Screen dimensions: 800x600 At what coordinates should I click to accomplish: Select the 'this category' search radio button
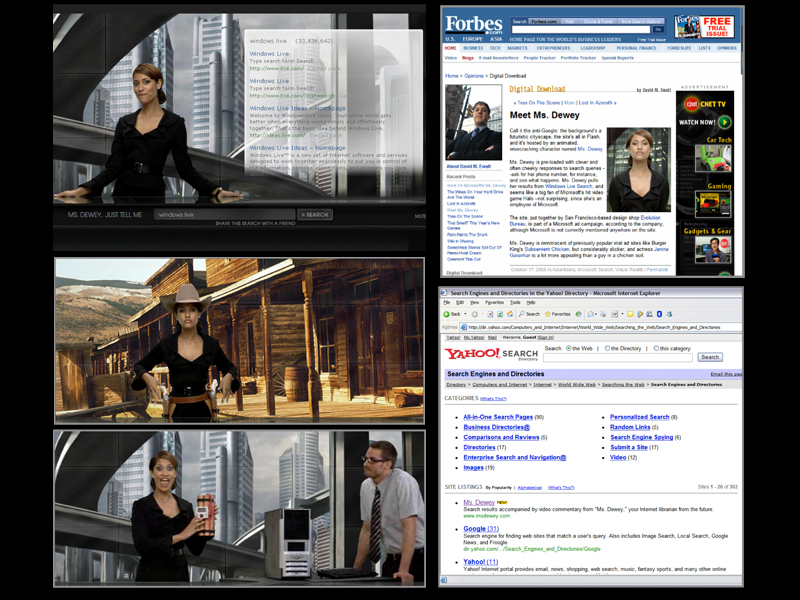656,348
